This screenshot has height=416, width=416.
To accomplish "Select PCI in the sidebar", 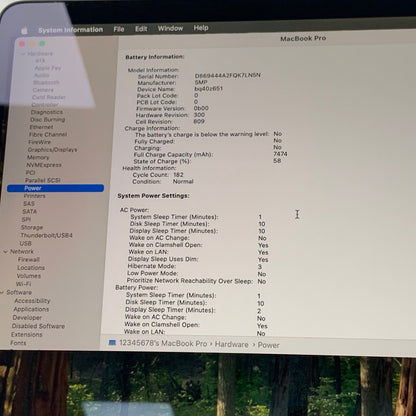I will [x=30, y=173].
